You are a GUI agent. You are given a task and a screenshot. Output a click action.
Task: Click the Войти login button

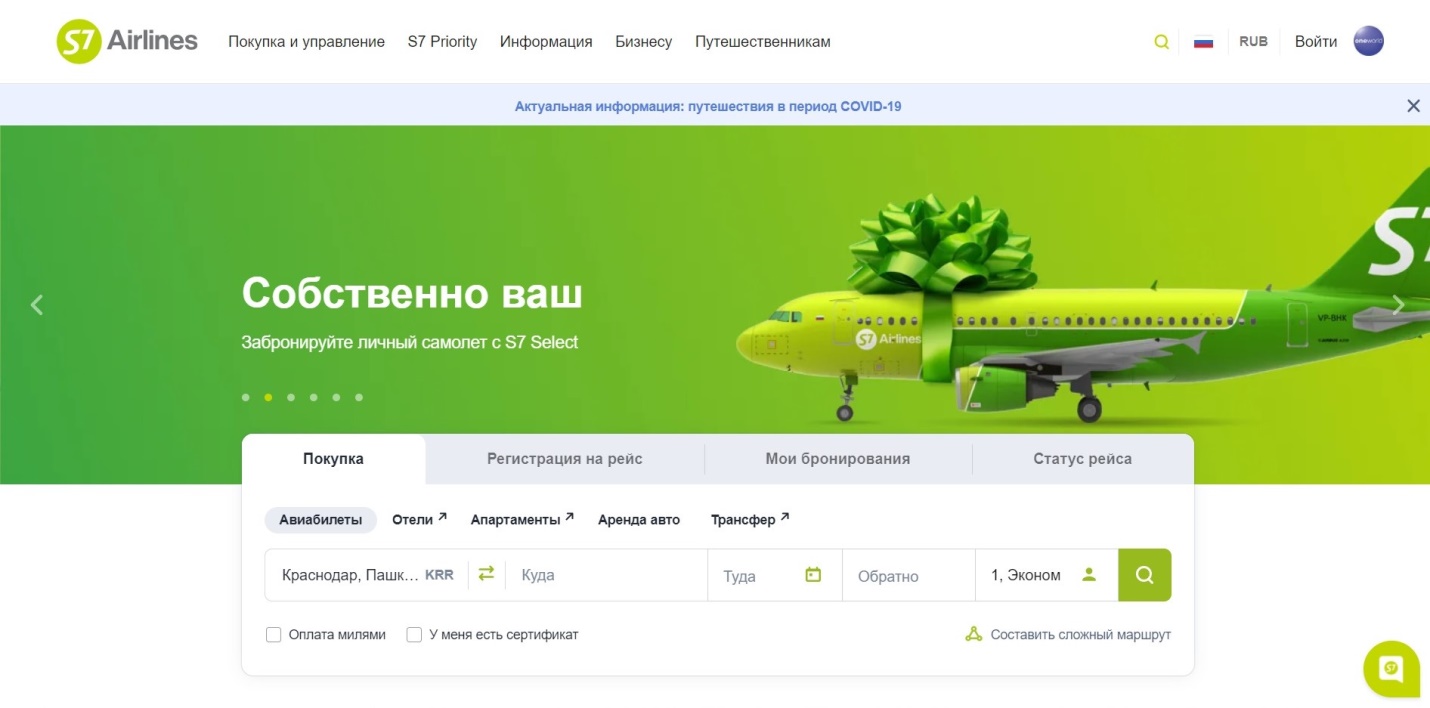coord(1316,41)
